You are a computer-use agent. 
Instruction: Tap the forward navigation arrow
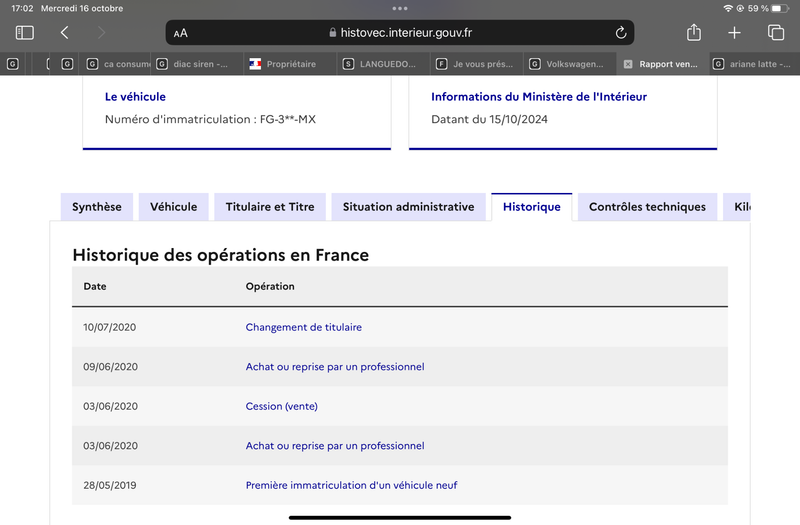click(x=101, y=33)
